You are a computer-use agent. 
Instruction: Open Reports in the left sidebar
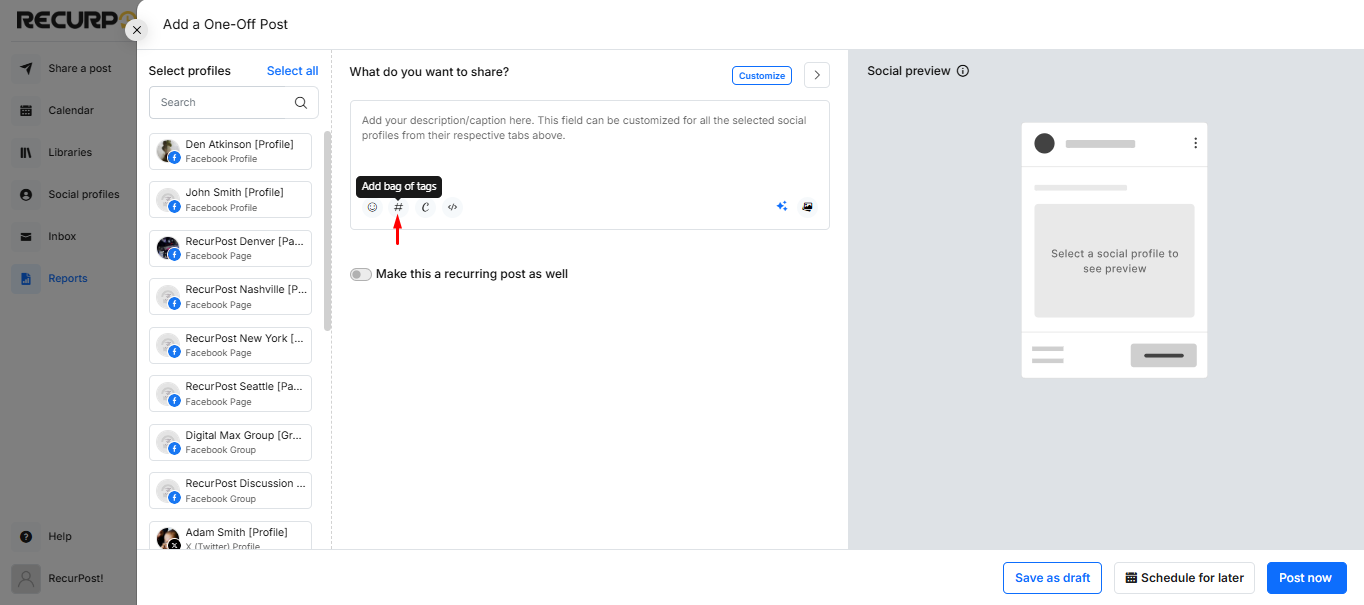[x=68, y=278]
